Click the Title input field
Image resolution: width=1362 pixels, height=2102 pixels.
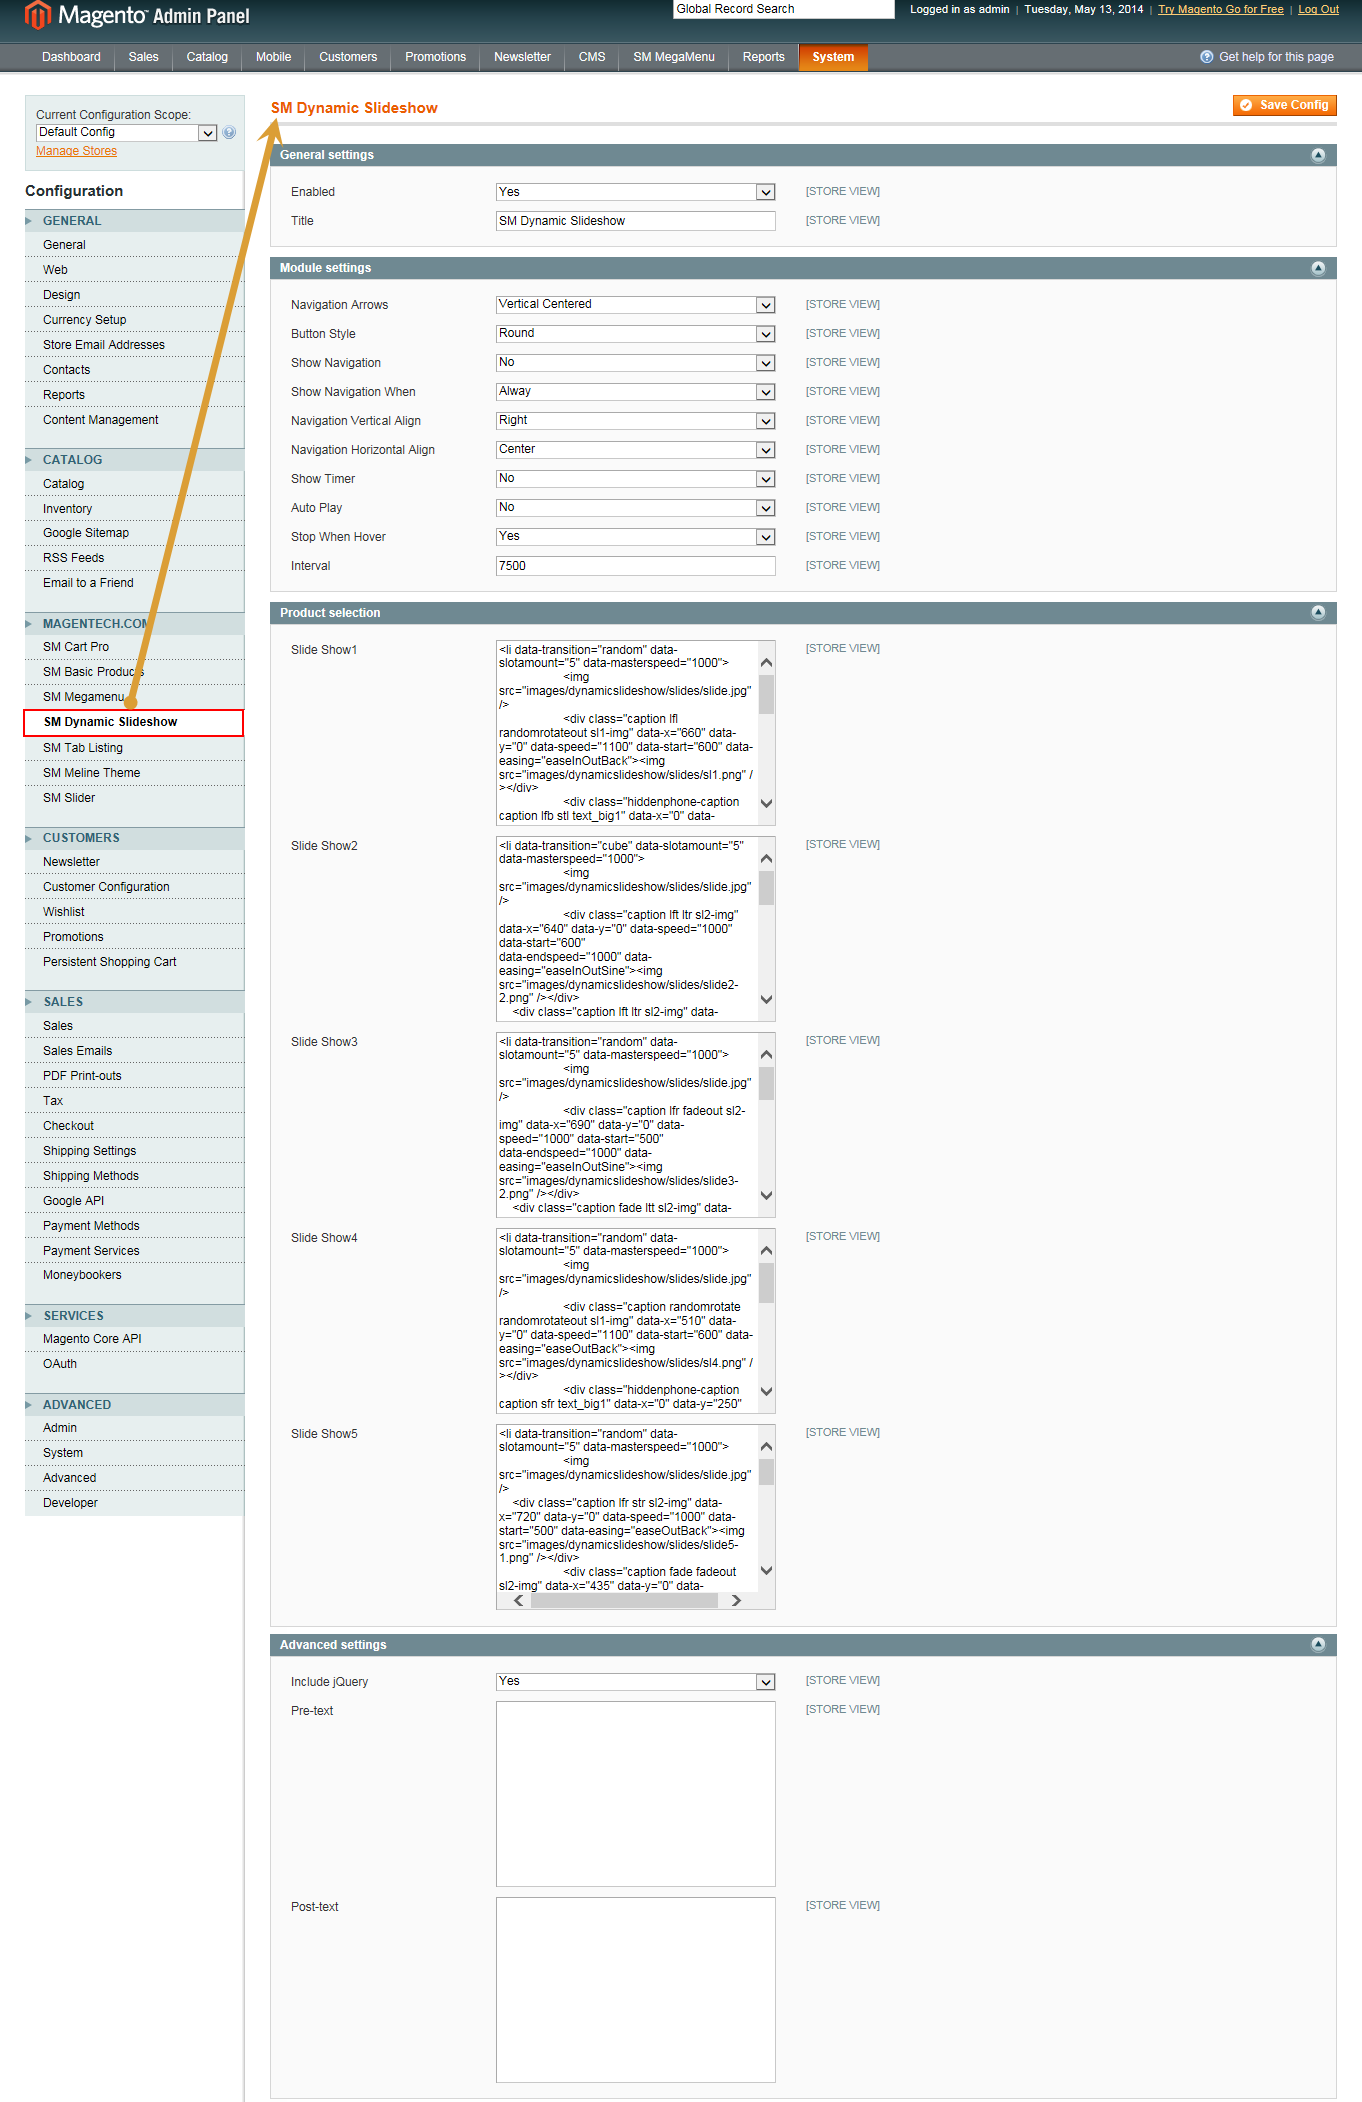(x=635, y=221)
